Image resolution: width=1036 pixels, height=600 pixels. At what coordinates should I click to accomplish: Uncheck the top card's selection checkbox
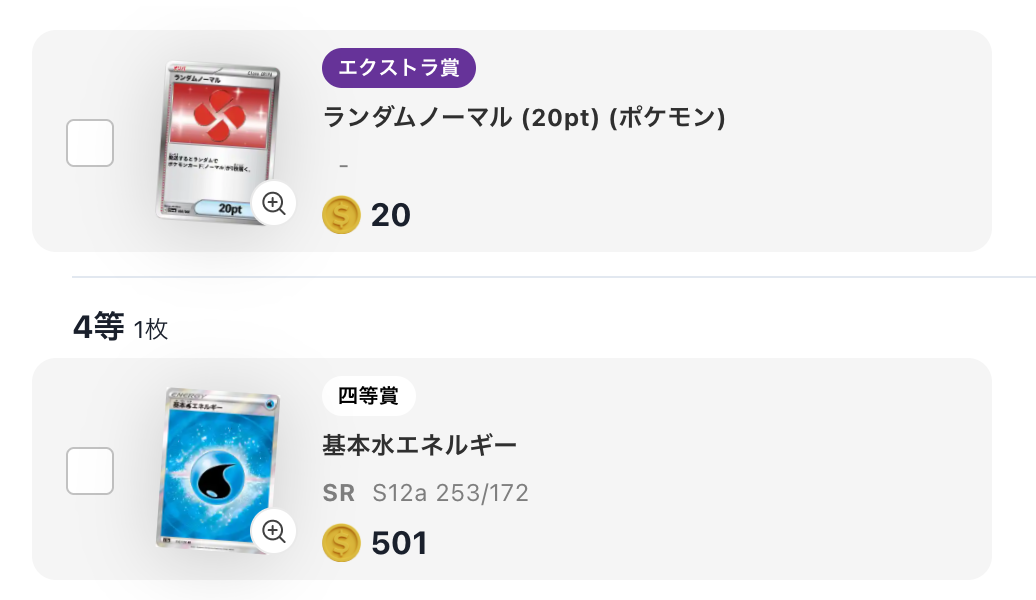coord(89,143)
